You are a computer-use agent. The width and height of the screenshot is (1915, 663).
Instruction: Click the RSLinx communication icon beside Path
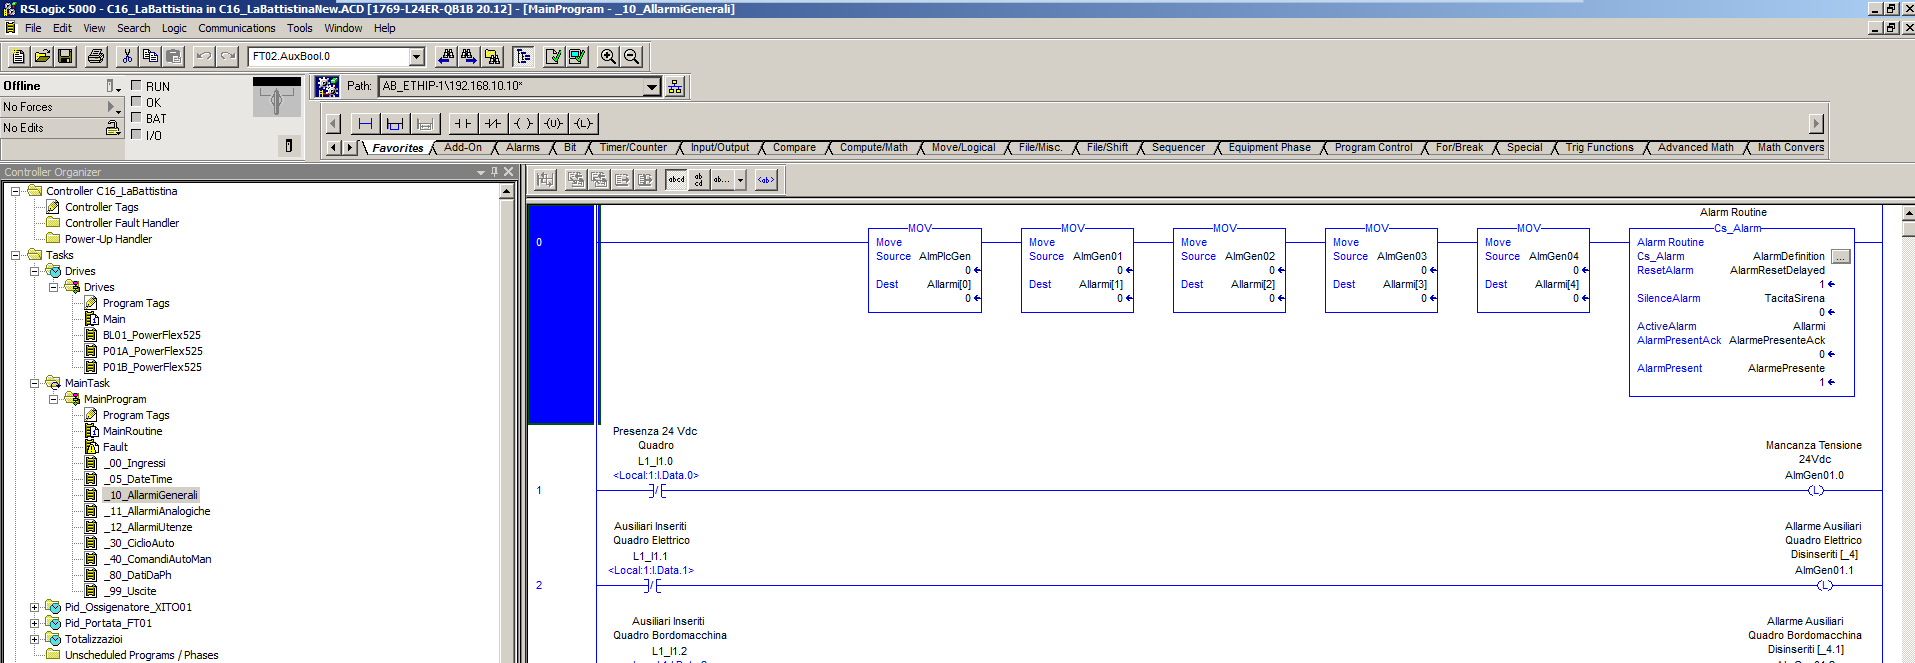tap(327, 87)
